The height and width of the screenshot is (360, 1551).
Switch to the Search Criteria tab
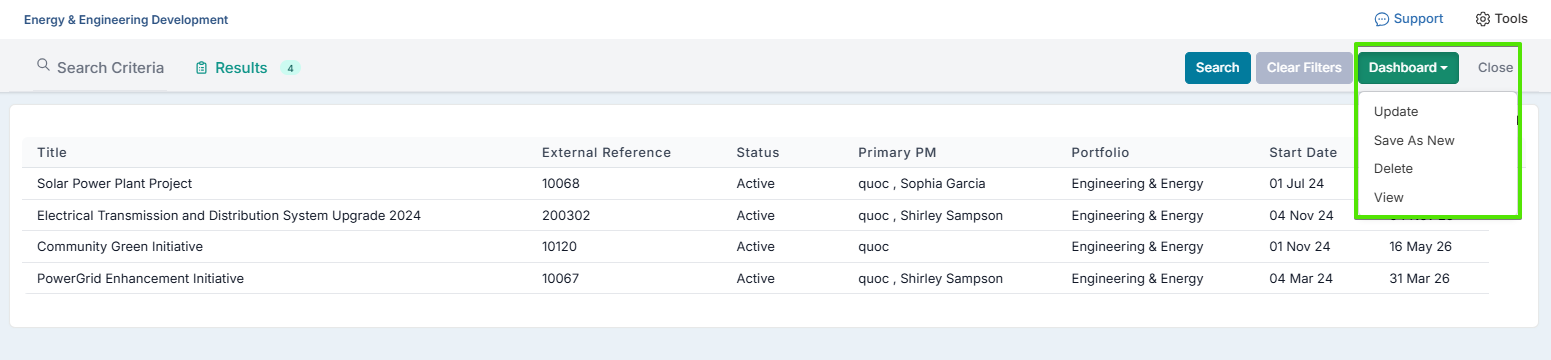point(99,68)
